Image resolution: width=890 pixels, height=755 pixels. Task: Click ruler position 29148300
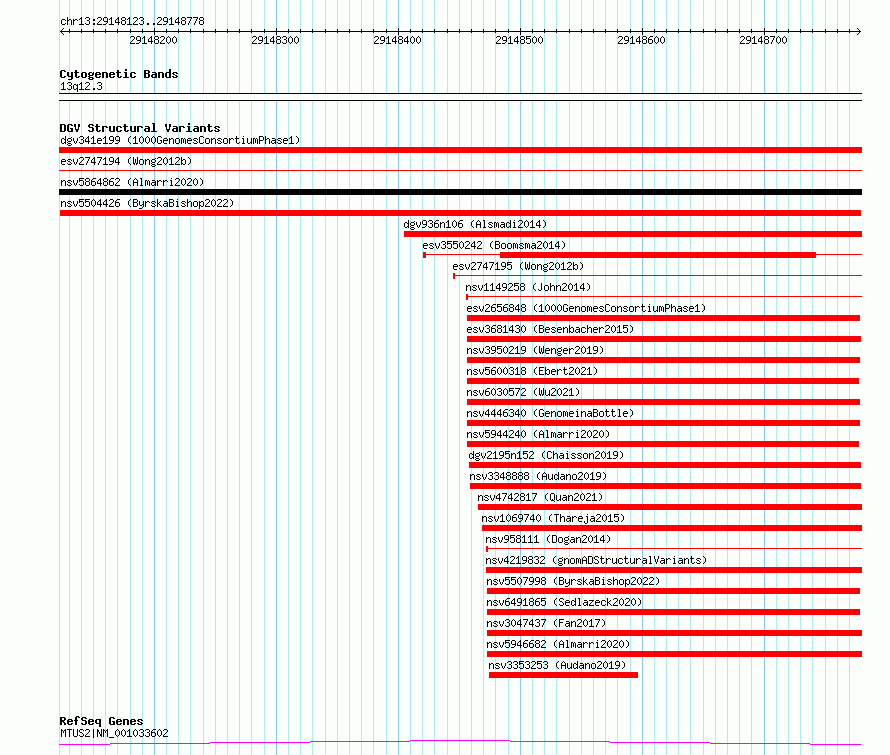pos(275,40)
